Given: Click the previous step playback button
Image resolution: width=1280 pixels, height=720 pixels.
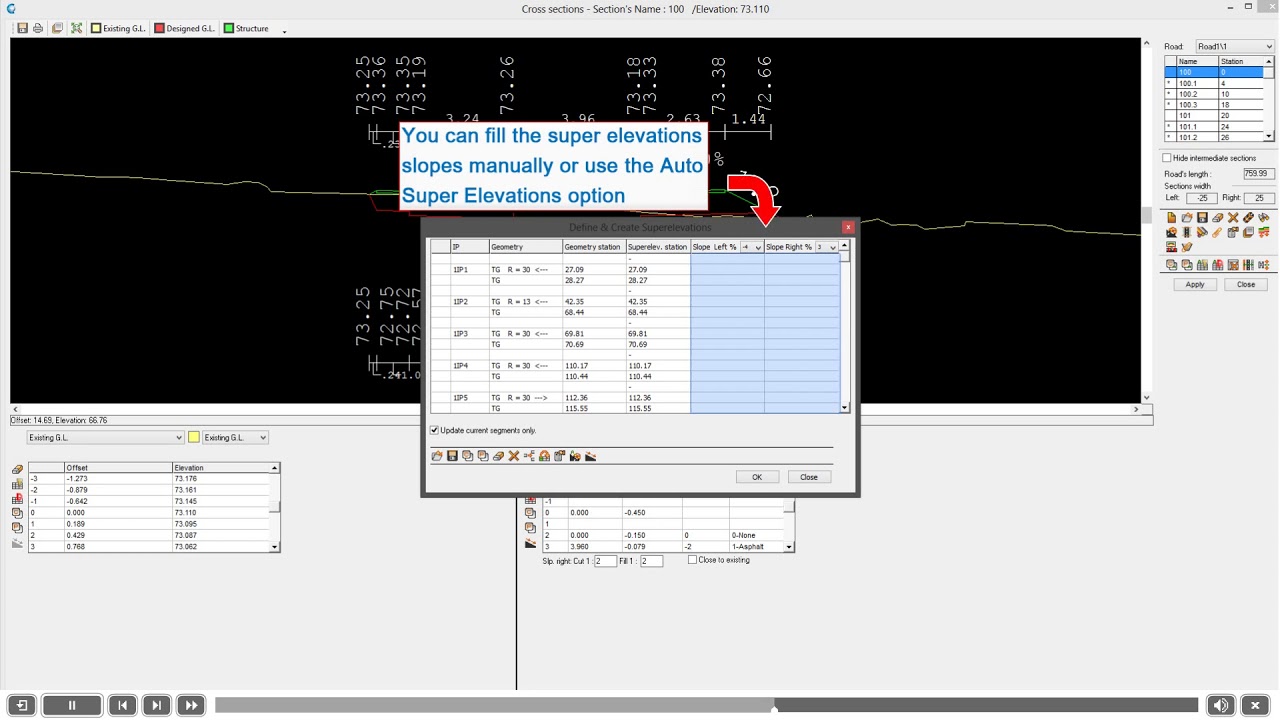Looking at the screenshot, I should [x=122, y=705].
